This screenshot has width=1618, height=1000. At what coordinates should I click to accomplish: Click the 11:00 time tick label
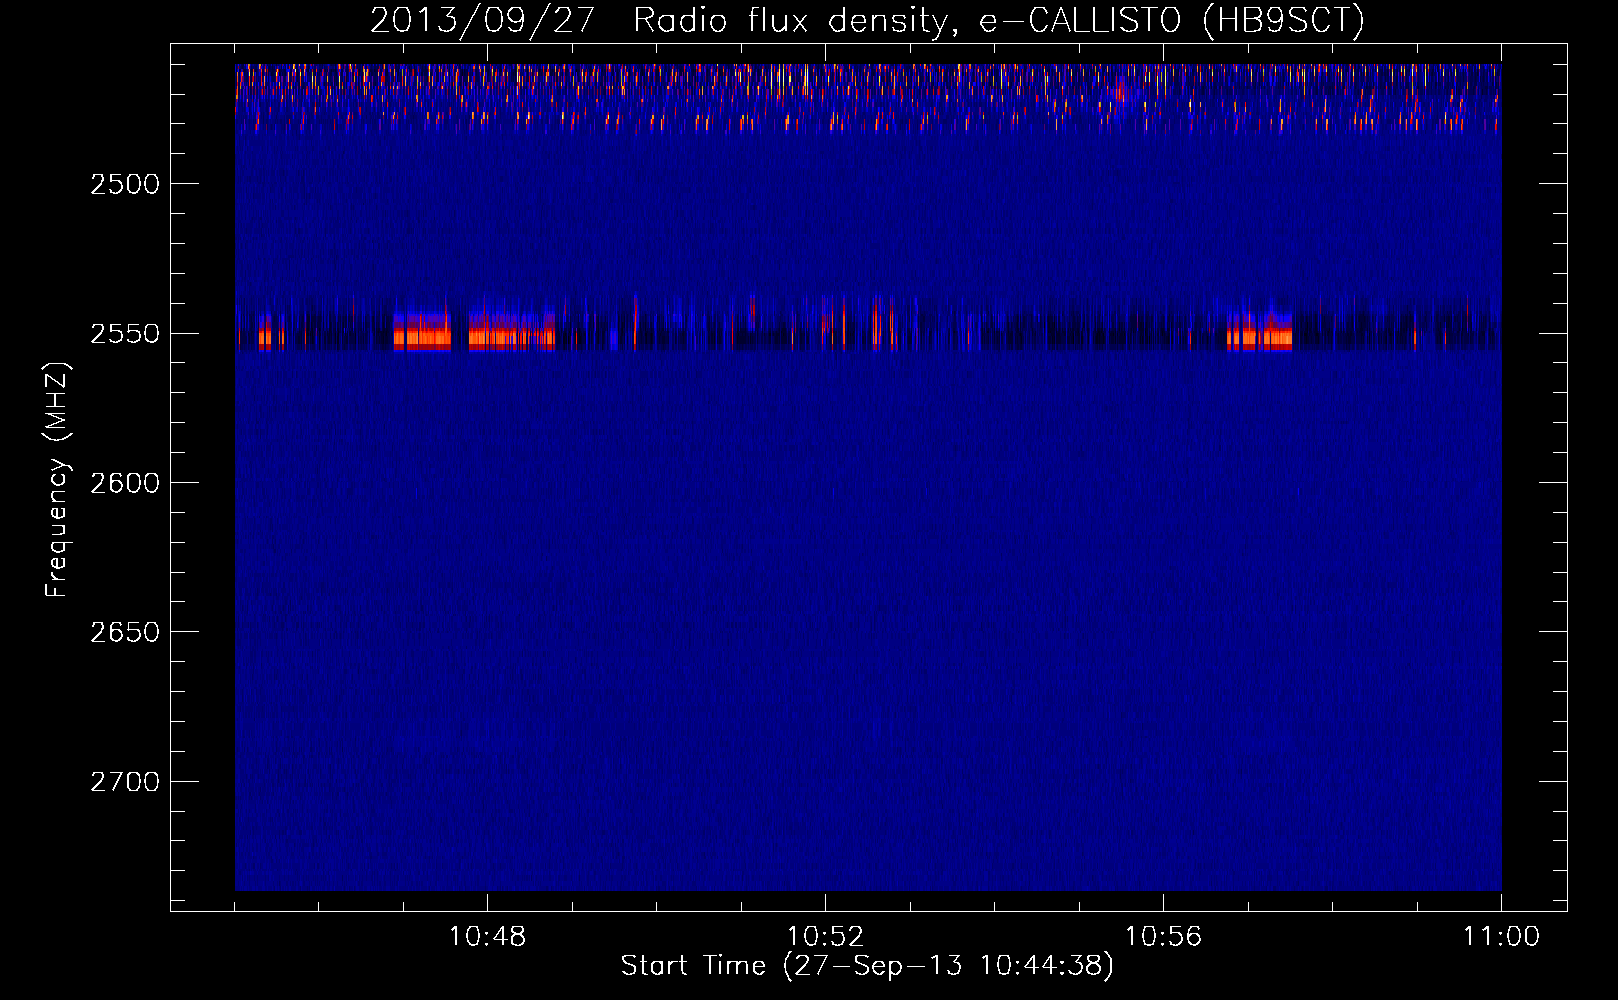1501,937
